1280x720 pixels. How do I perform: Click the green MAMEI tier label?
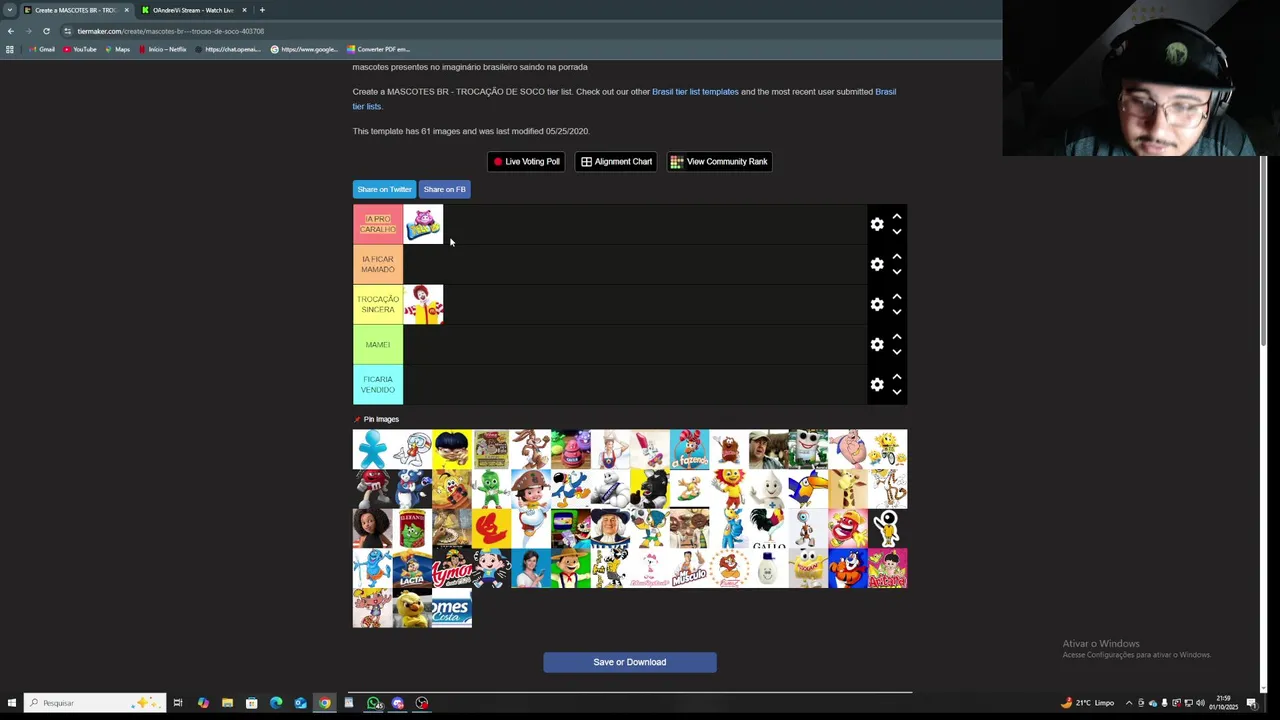click(378, 344)
